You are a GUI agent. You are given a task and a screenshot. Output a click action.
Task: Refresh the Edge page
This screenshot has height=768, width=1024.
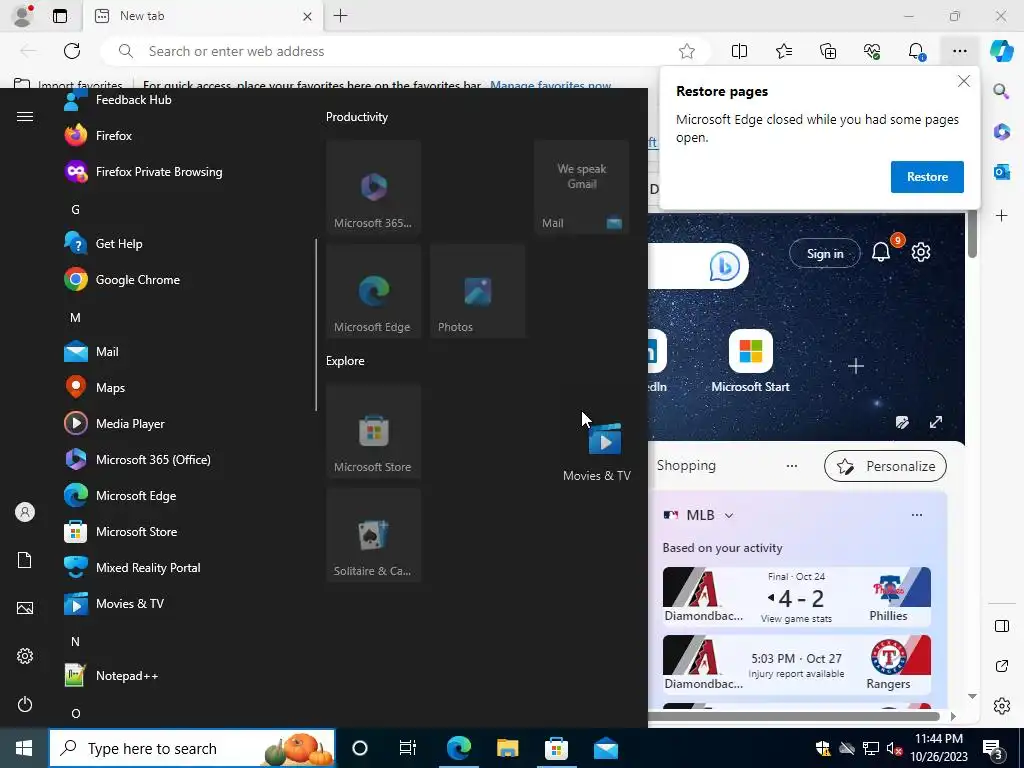coord(72,52)
